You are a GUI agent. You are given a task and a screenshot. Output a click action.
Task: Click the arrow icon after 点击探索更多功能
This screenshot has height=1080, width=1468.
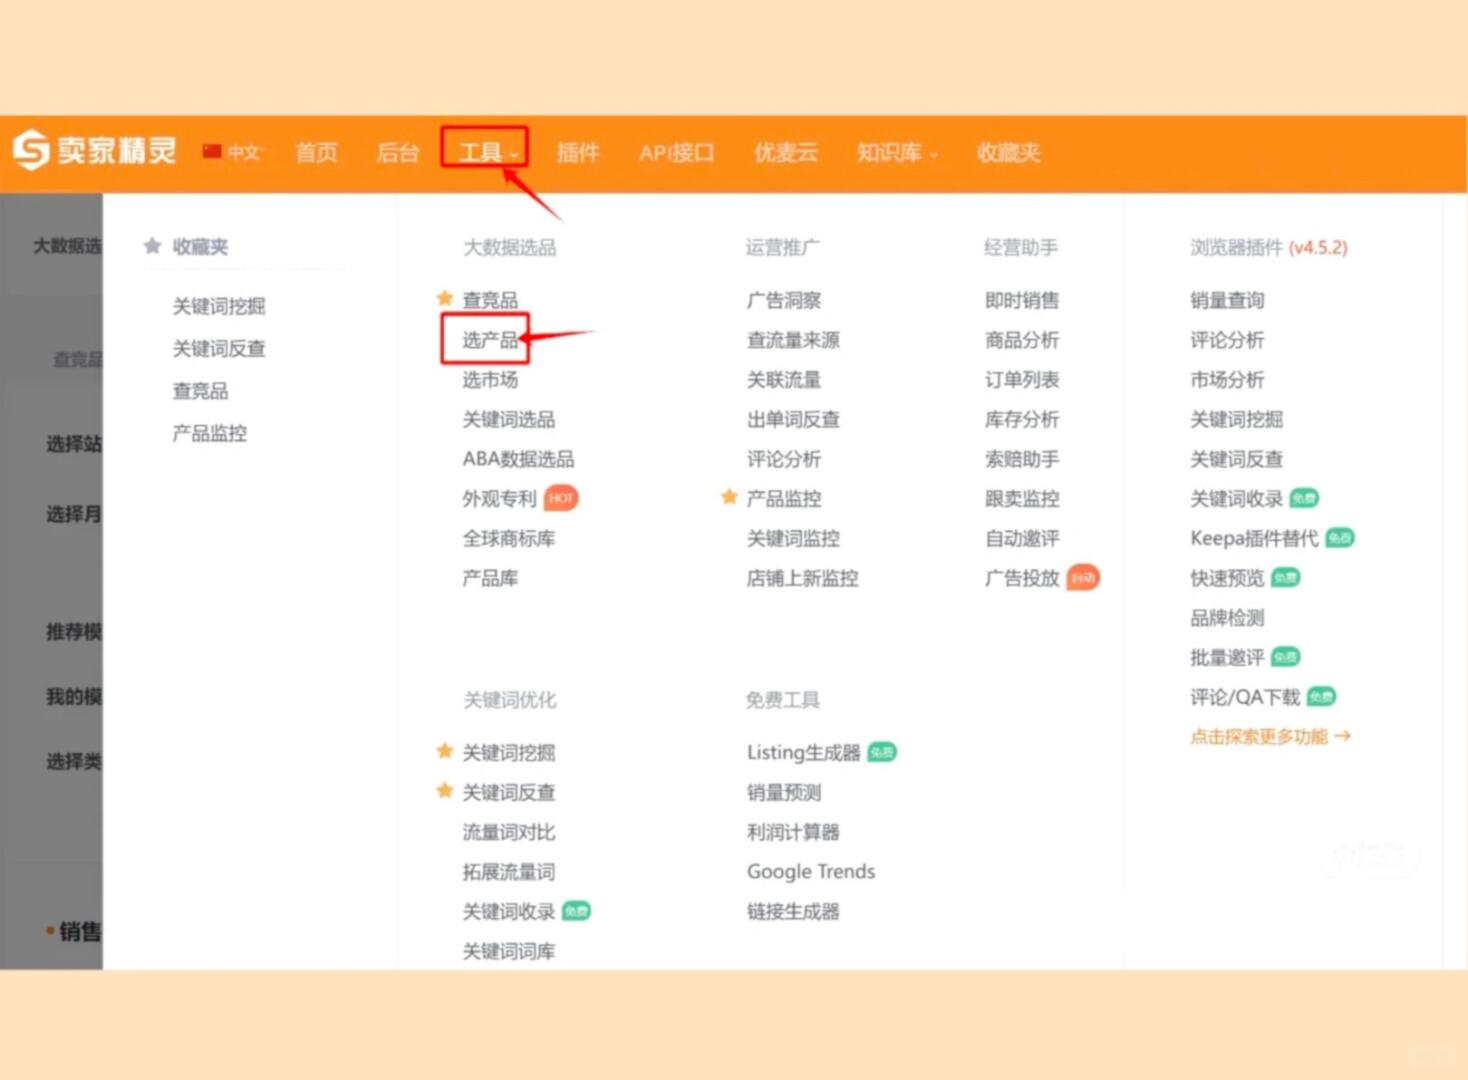[x=1343, y=736]
